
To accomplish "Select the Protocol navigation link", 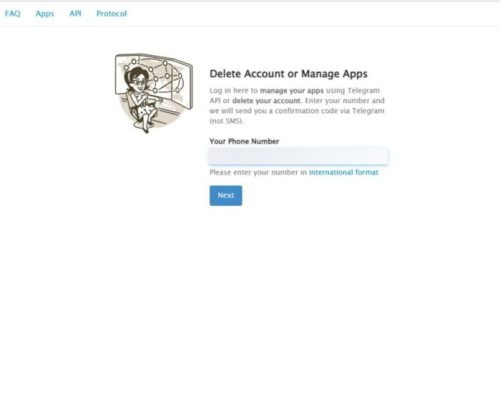I will click(112, 14).
